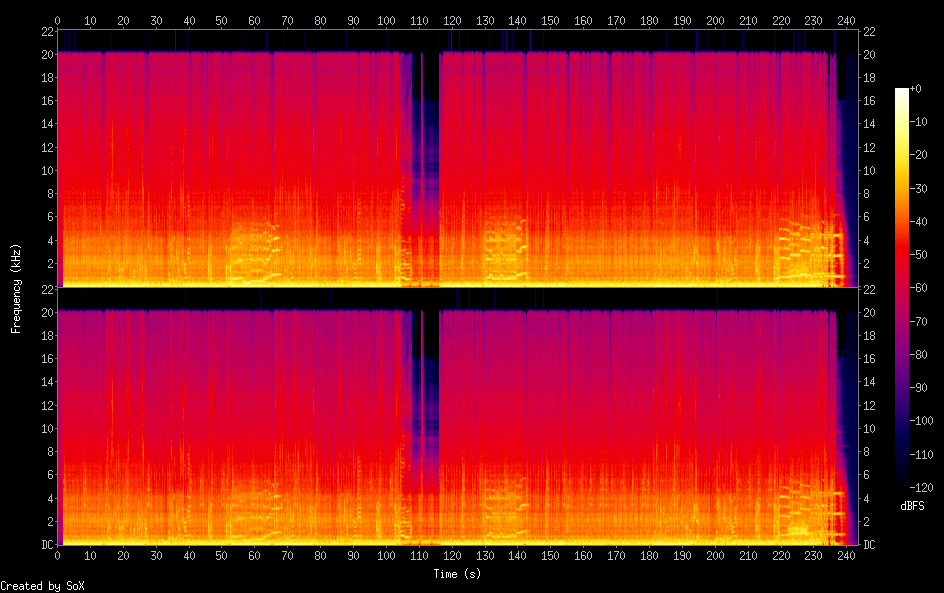This screenshot has width=944, height=593.
Task: Click the DC label at the bottom-right axis
Action: click(870, 545)
